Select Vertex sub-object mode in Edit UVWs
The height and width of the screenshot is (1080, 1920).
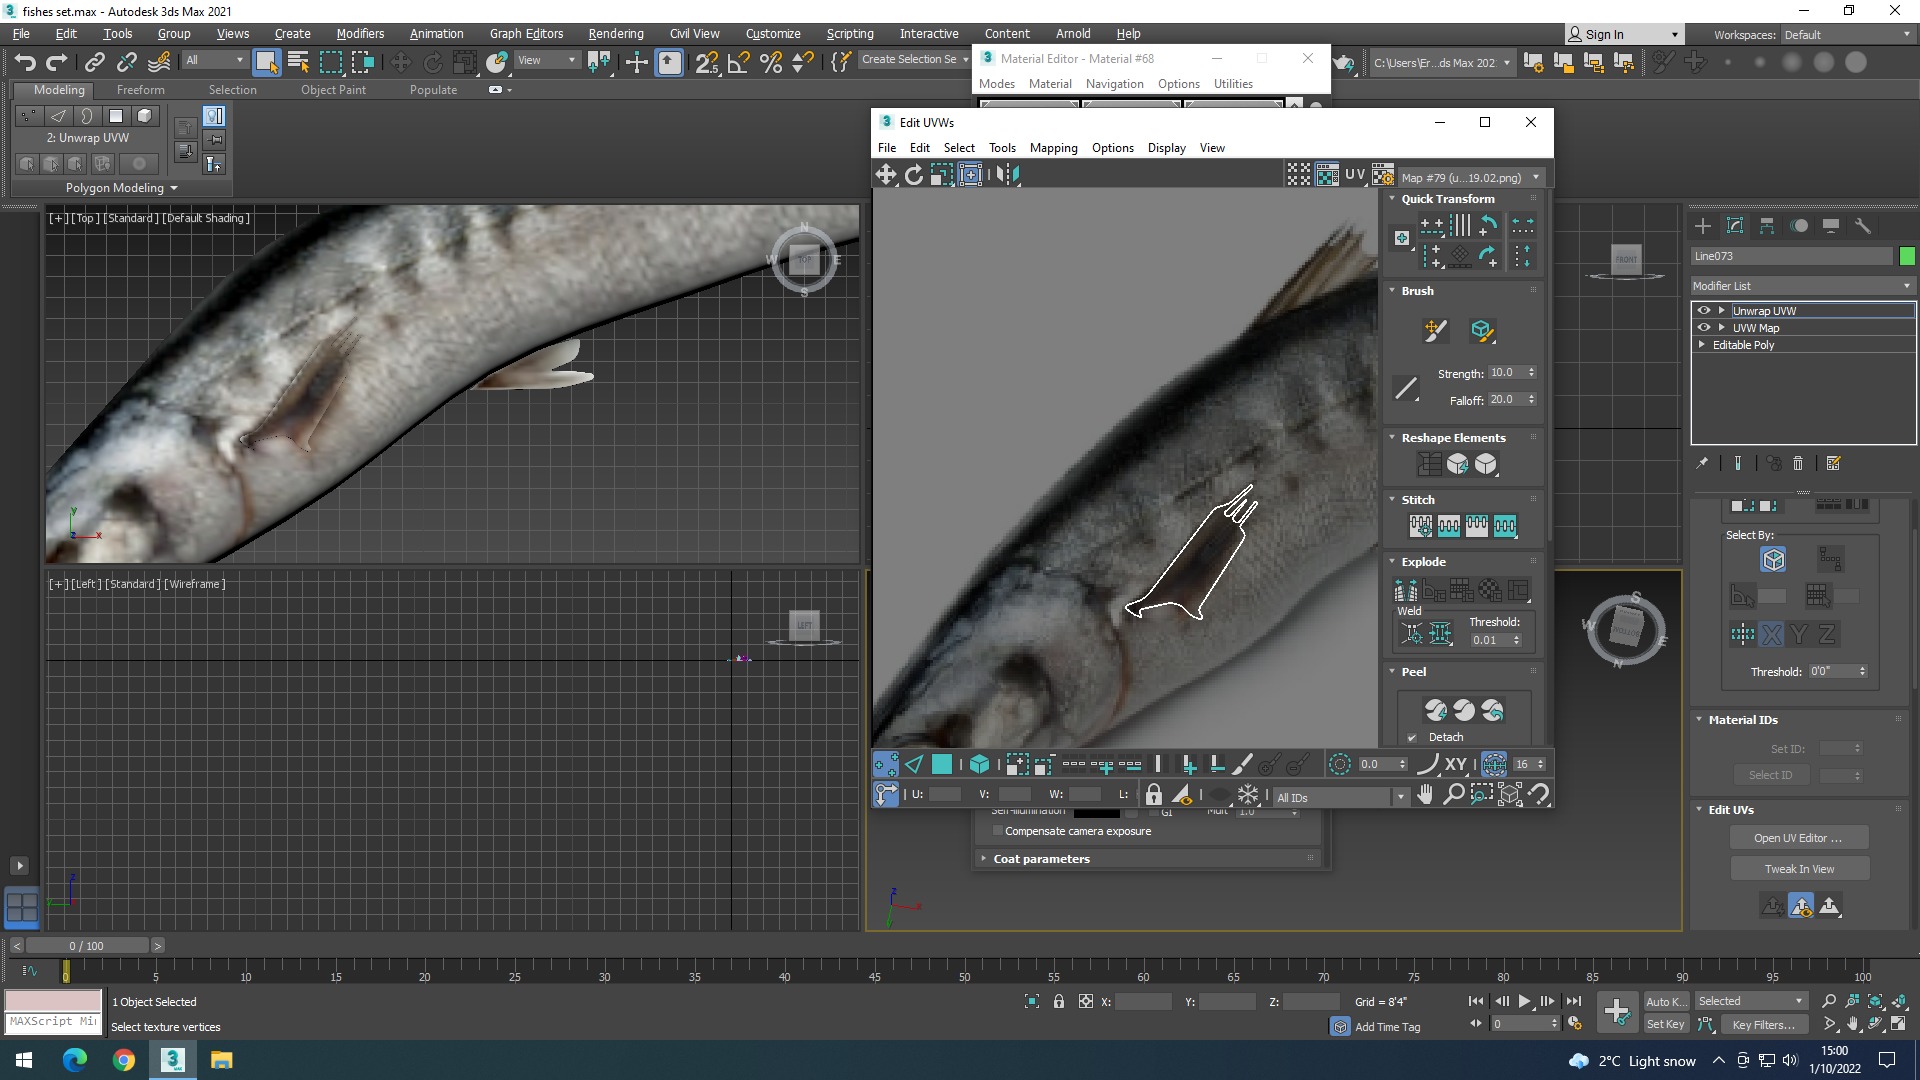click(x=886, y=765)
